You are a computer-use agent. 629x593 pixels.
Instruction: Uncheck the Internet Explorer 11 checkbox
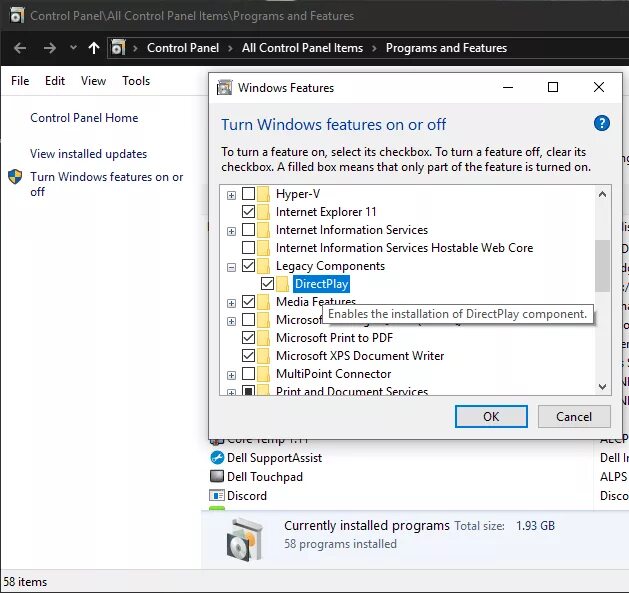[248, 211]
